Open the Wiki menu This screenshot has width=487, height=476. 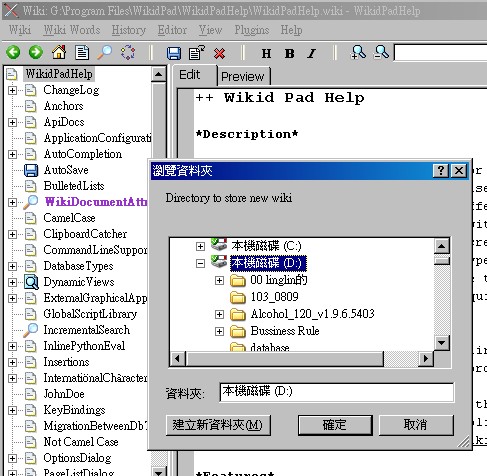pos(20,30)
